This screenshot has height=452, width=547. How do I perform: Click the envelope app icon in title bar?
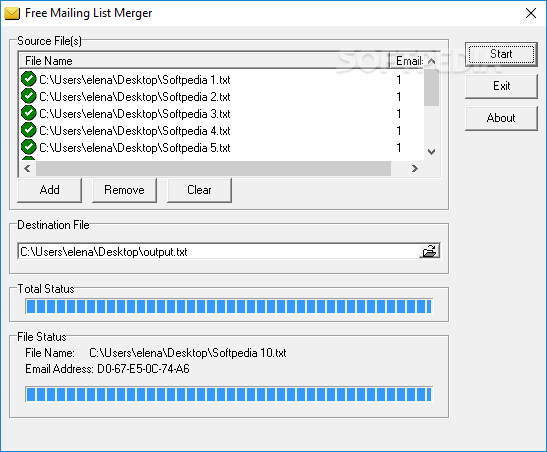click(x=12, y=13)
